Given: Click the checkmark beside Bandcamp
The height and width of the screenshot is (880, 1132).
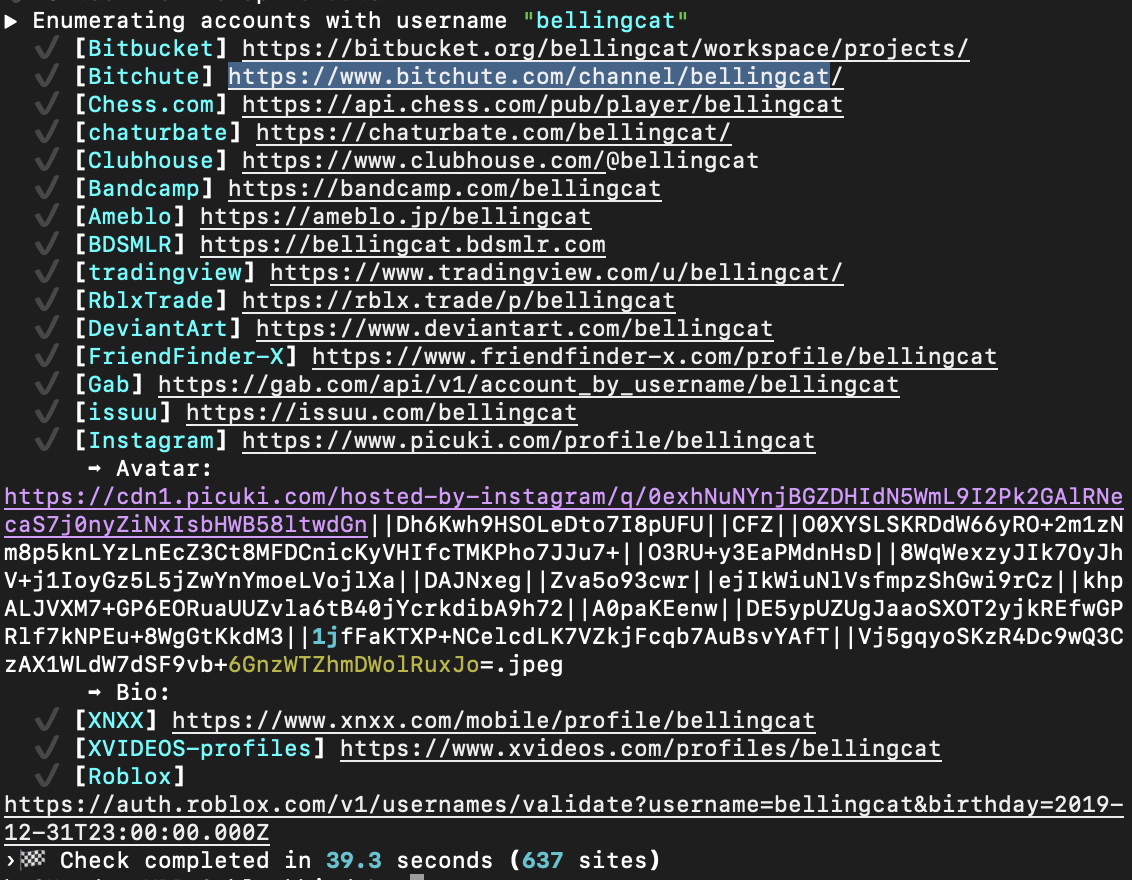Looking at the screenshot, I should point(47,188).
